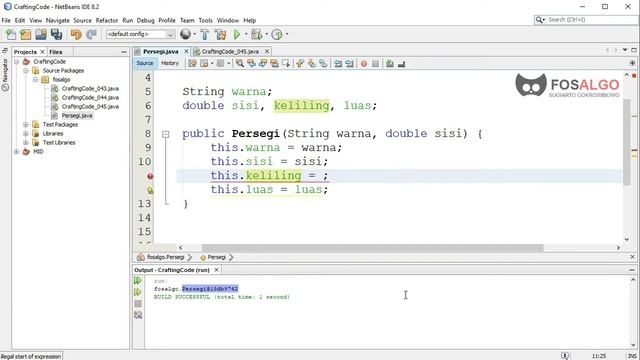This screenshot has height=360, width=640.
Task: Open the Debug menu
Action: tap(145, 20)
